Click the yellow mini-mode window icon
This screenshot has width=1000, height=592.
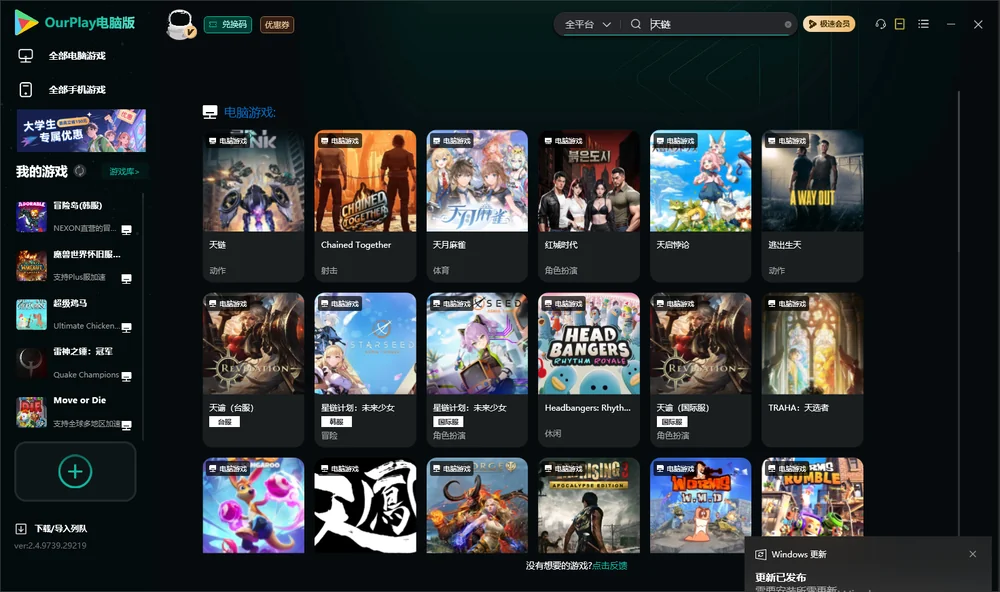[x=900, y=24]
